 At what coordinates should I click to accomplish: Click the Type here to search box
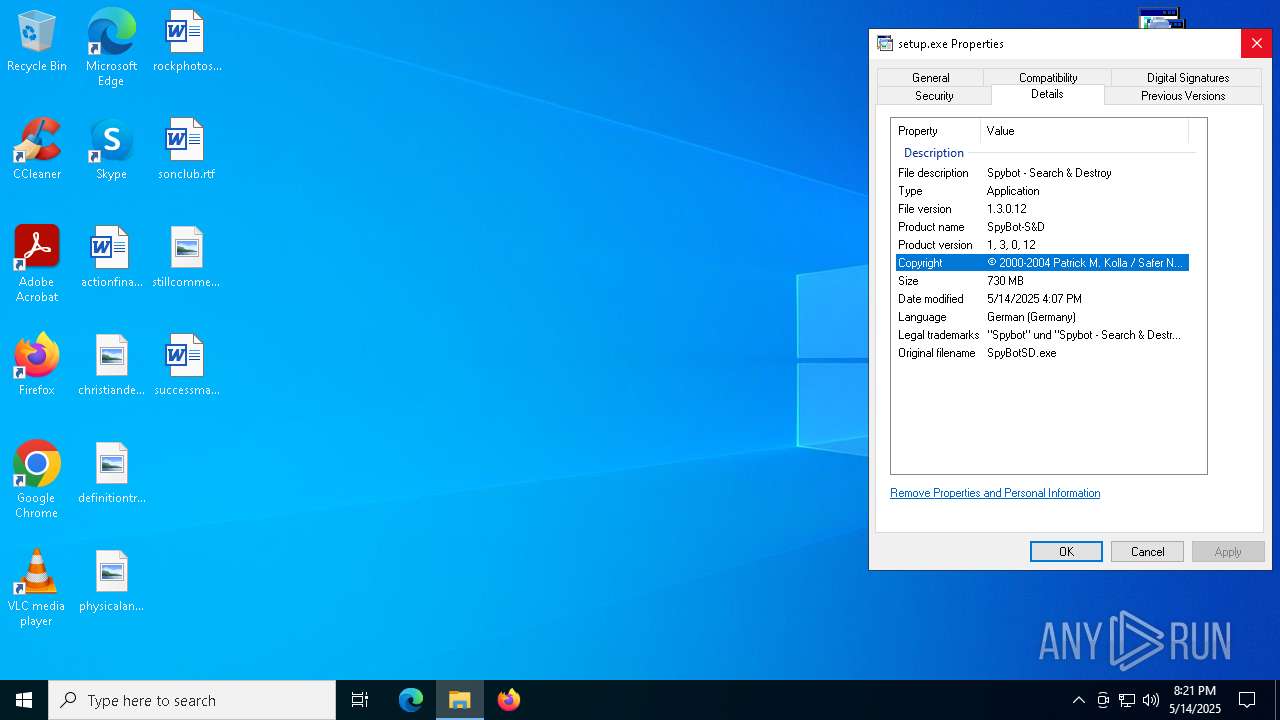192,700
